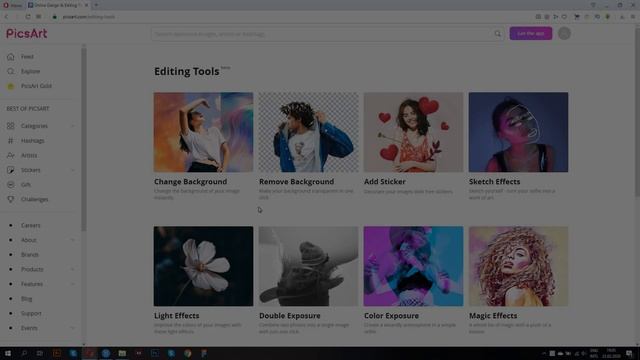Screen dimensions: 640x360
Task: Open Task View on the taskbar
Action: tap(40, 353)
